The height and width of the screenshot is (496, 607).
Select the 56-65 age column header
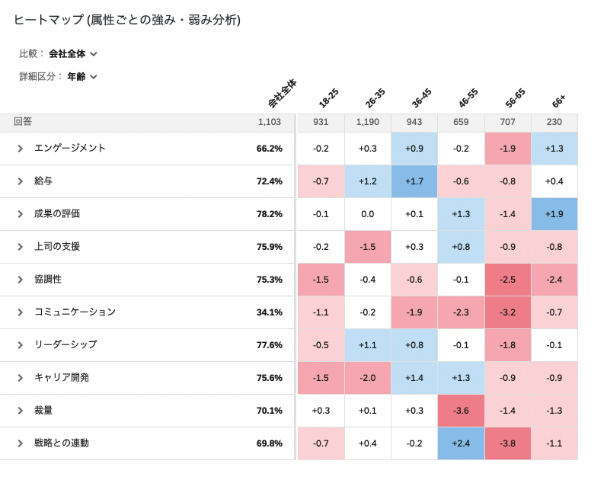click(x=516, y=97)
